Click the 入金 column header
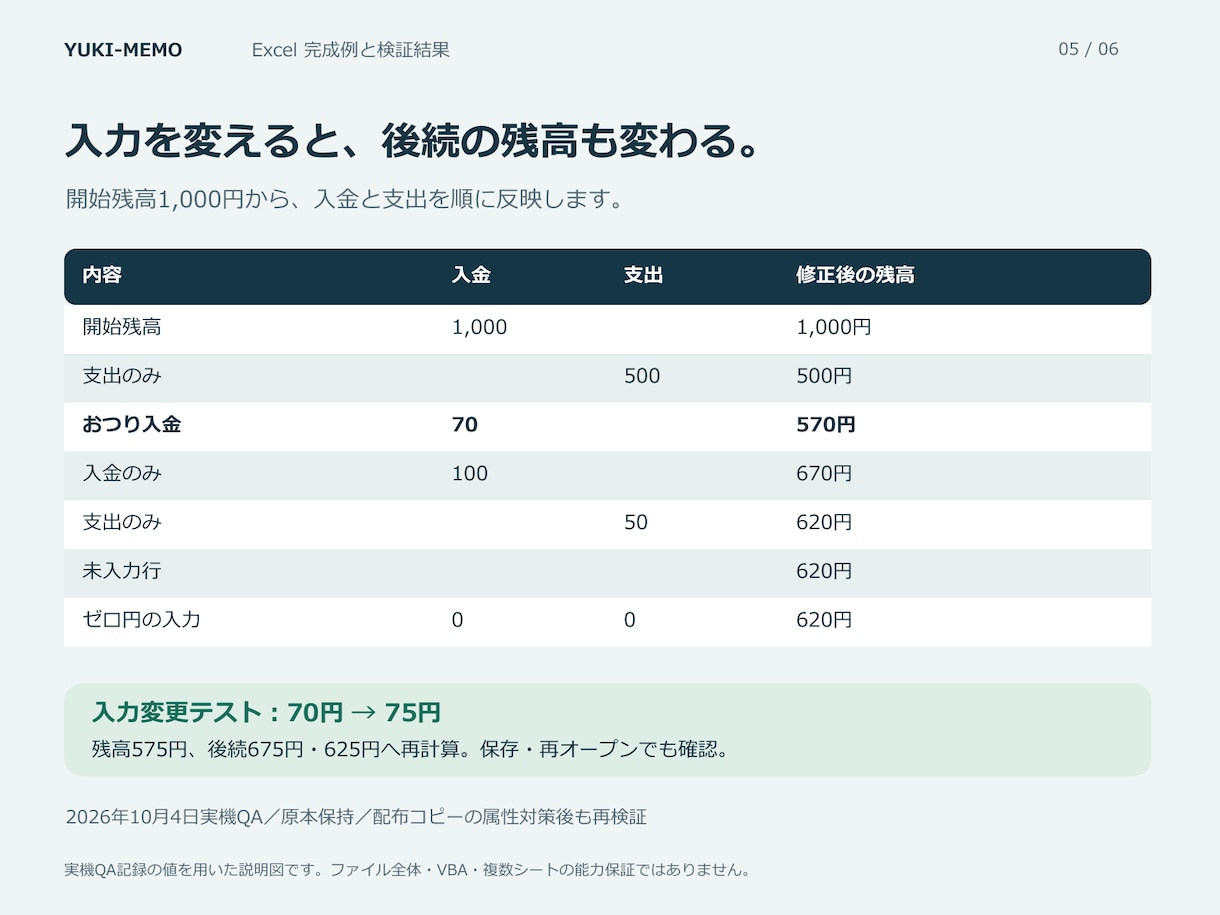The width and height of the screenshot is (1220, 915). pyautogui.click(x=471, y=275)
